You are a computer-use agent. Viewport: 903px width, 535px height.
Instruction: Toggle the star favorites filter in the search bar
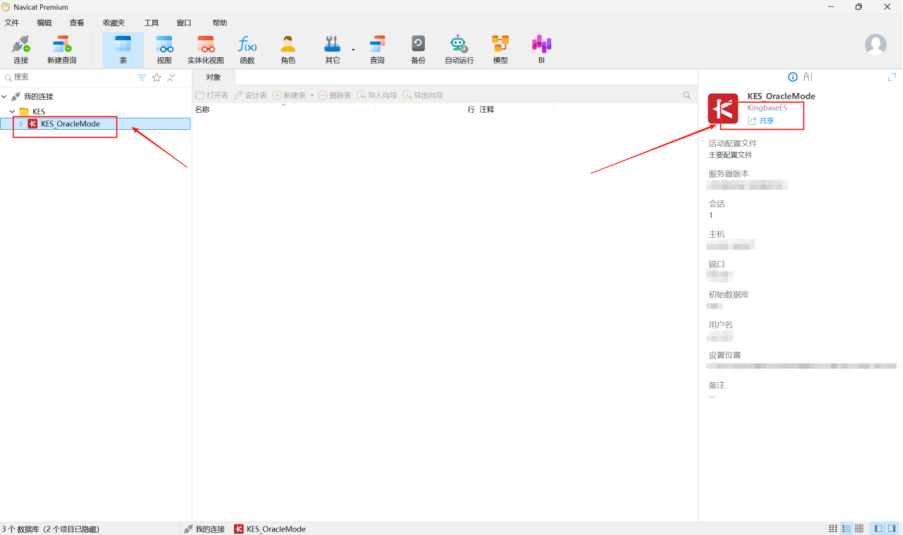tap(156, 77)
